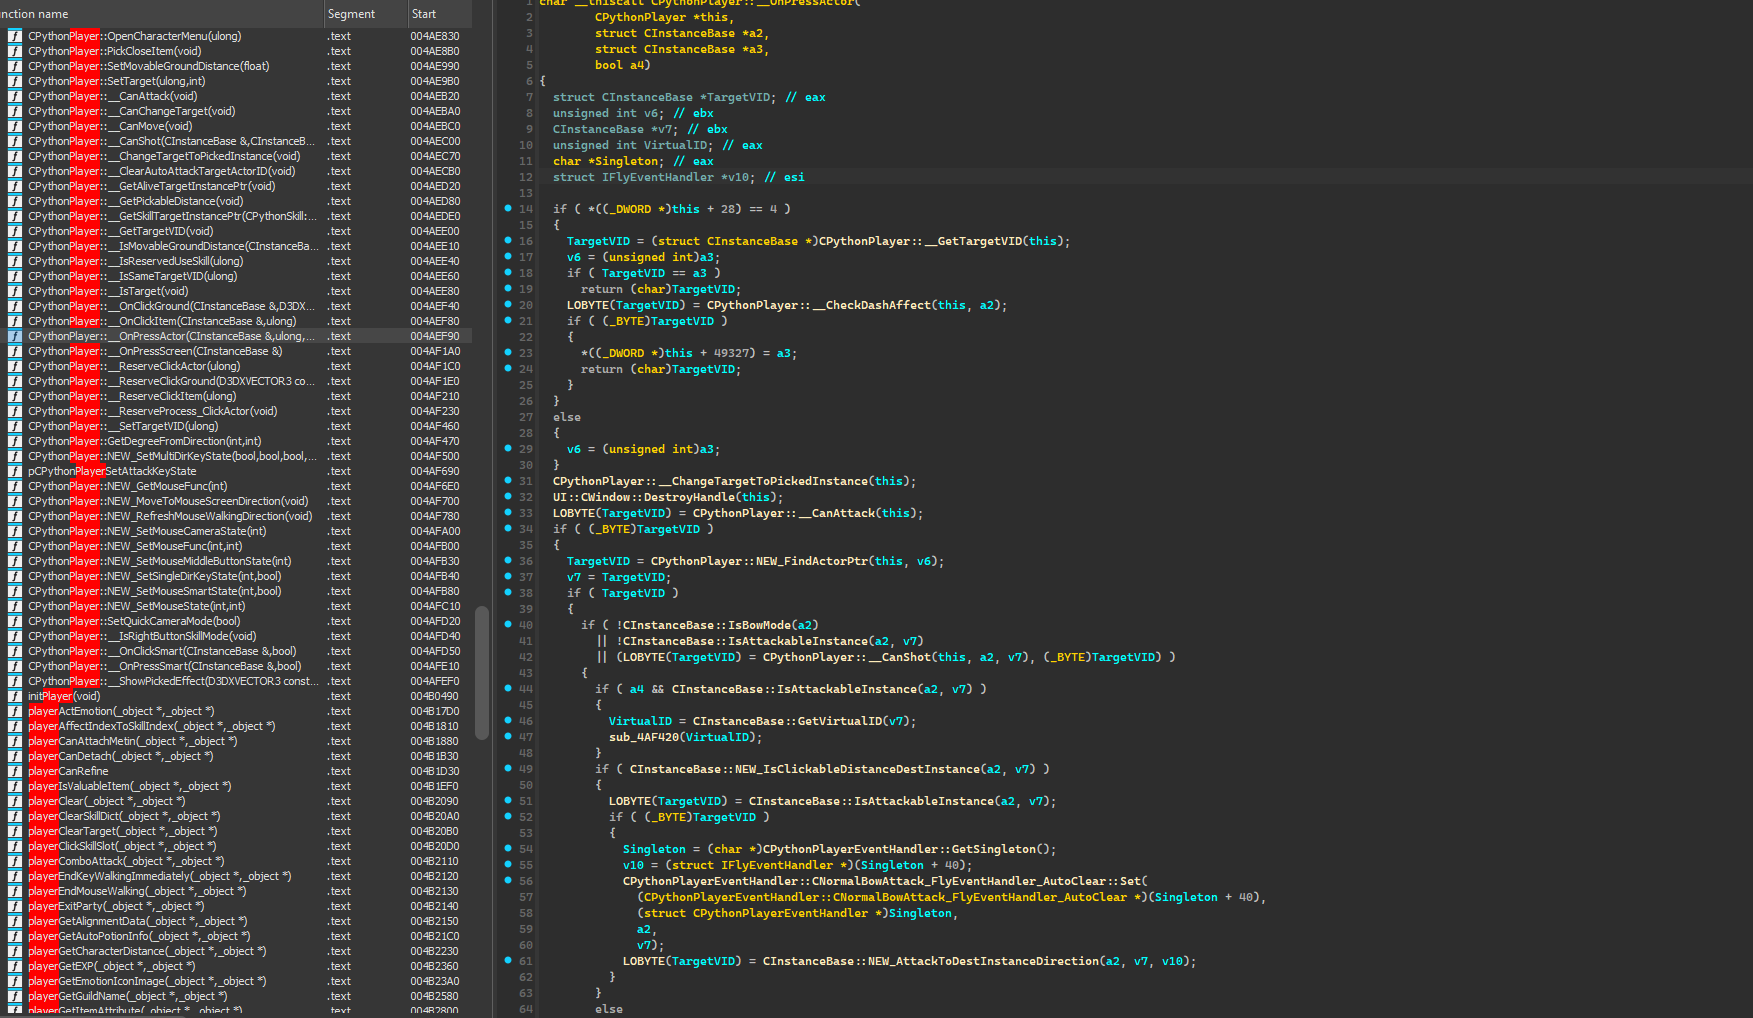Screen dimensions: 1753x1018
Task: Click the function icon for CPythonPlayer::SetQuickCameraMode(bool)
Action: pos(15,621)
